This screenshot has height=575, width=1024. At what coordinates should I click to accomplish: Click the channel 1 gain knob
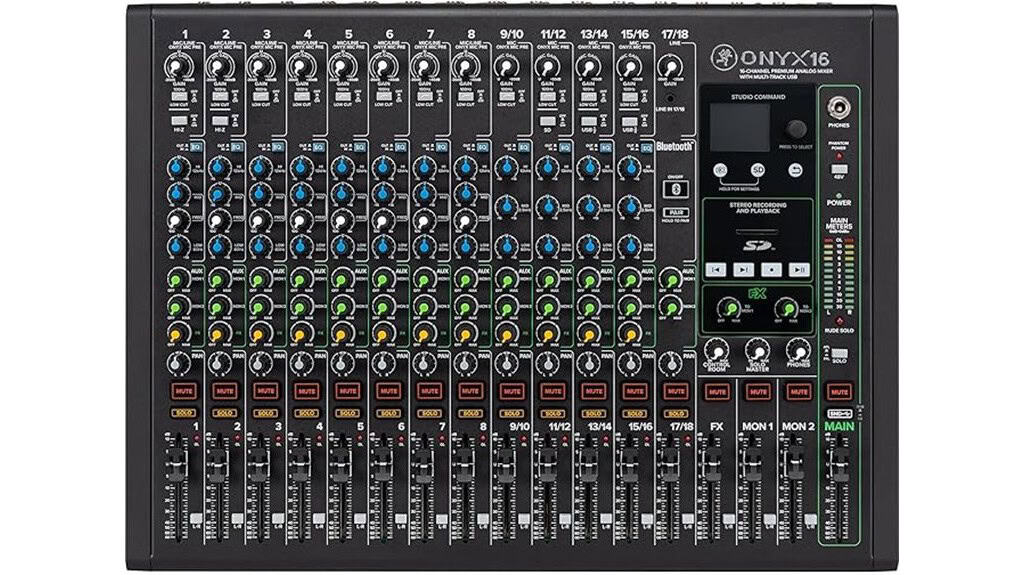coord(179,66)
